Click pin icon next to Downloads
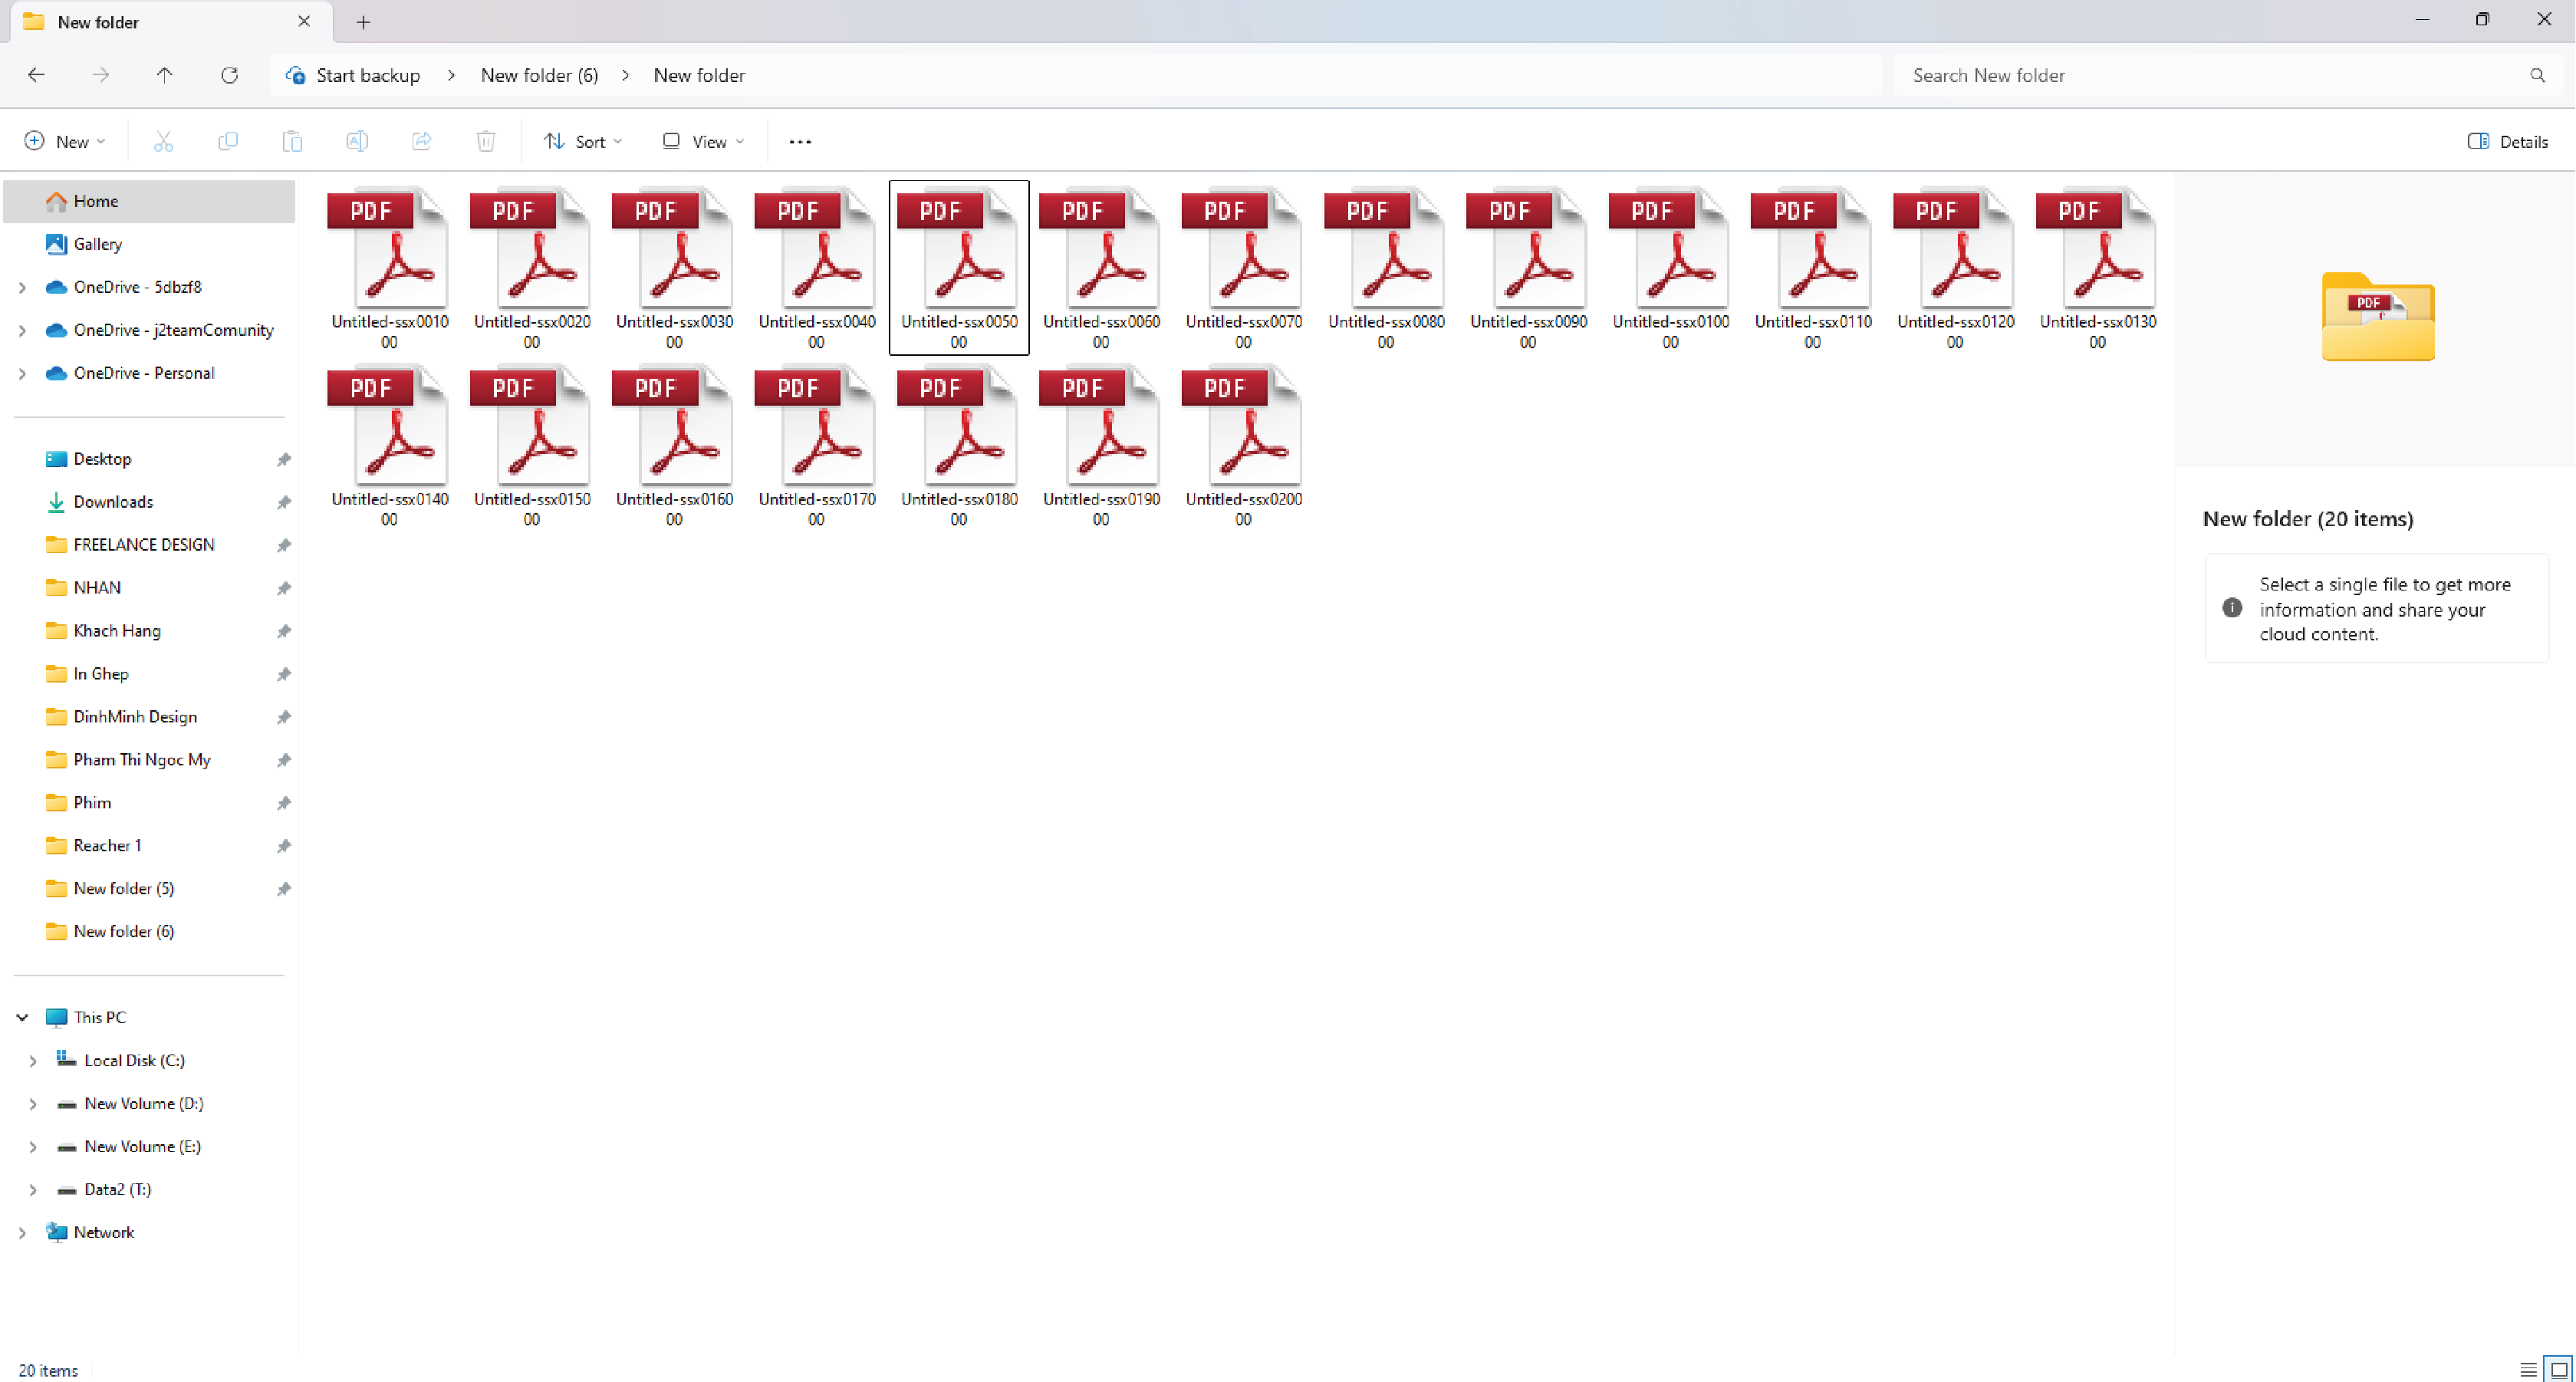 pyautogui.click(x=284, y=502)
